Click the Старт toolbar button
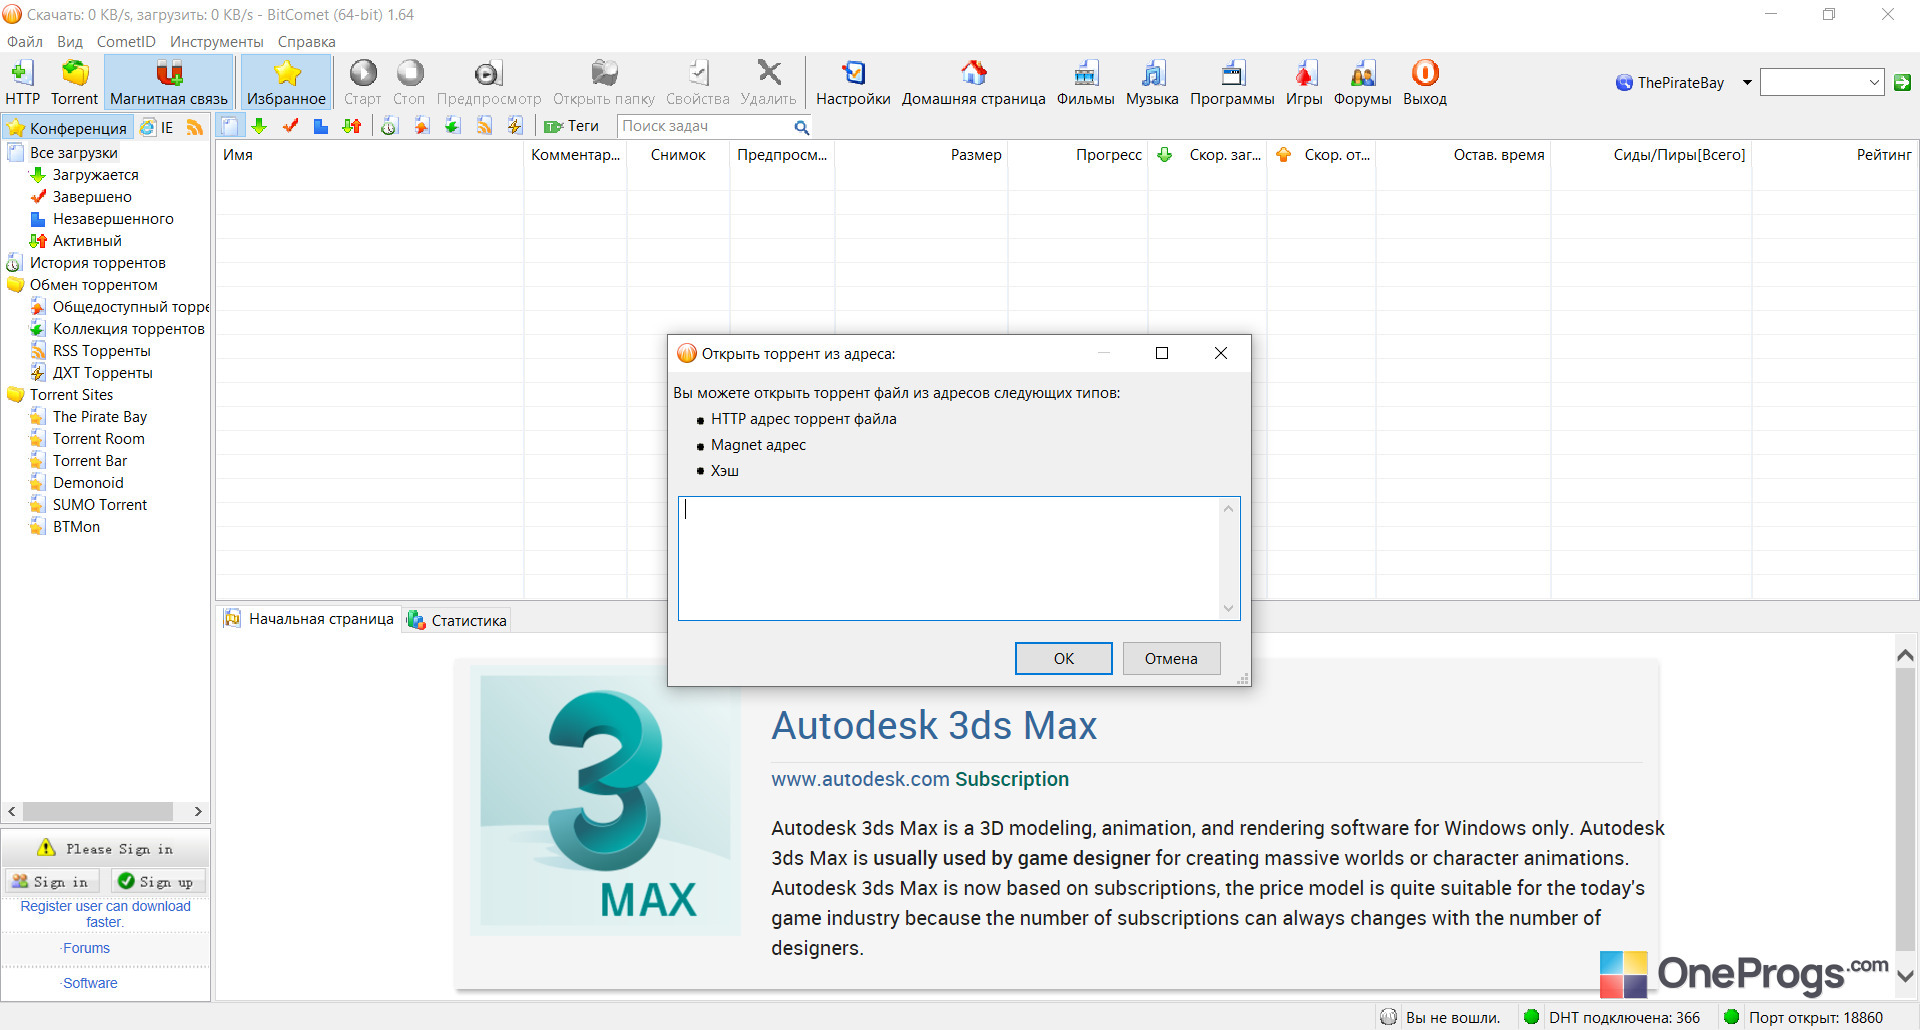The height and width of the screenshot is (1030, 1920). point(363,82)
